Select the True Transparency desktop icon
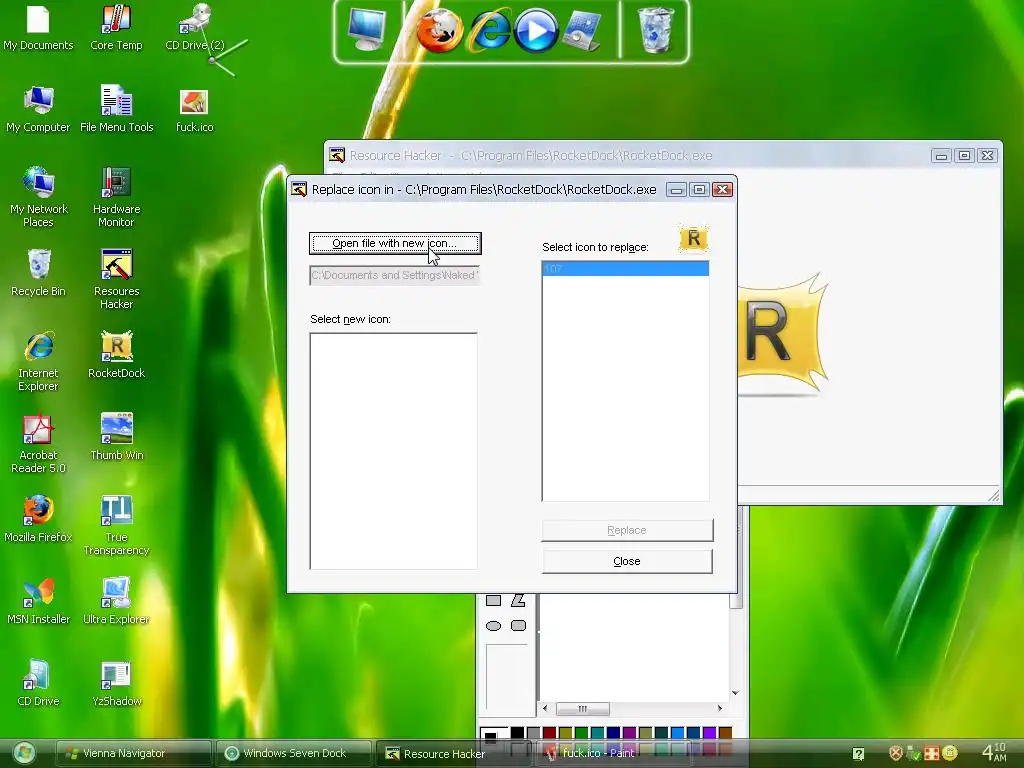Image resolution: width=1024 pixels, height=768 pixels. tap(116, 526)
